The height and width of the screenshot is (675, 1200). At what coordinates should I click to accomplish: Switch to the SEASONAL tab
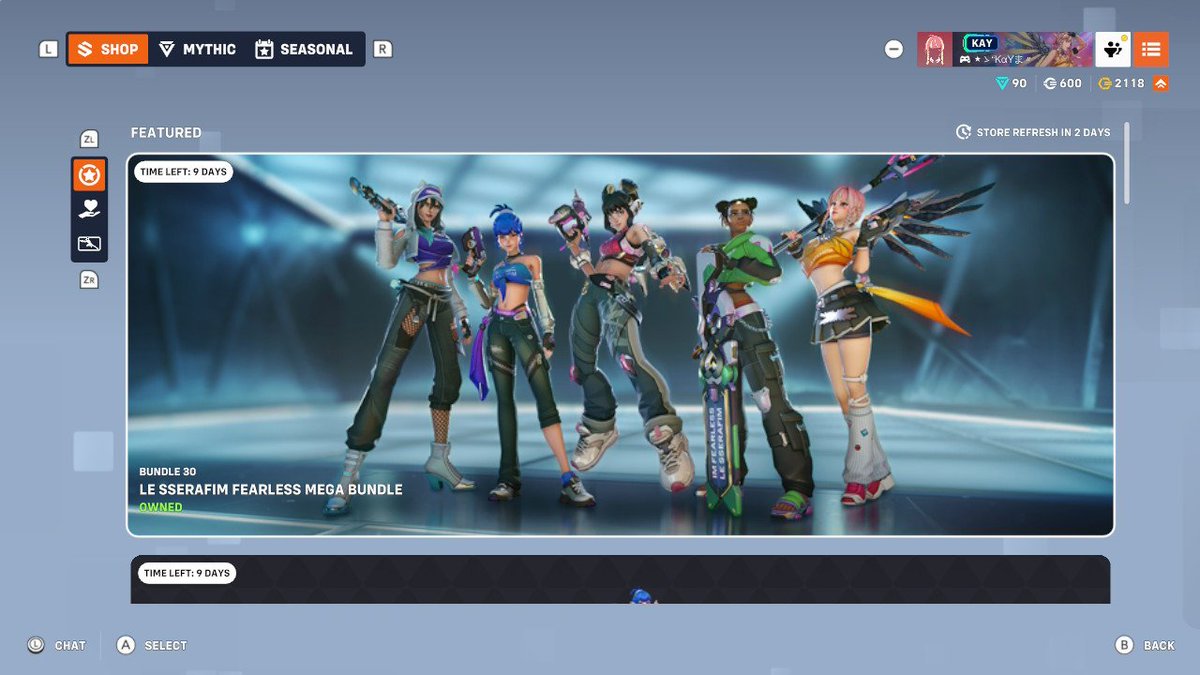click(304, 49)
